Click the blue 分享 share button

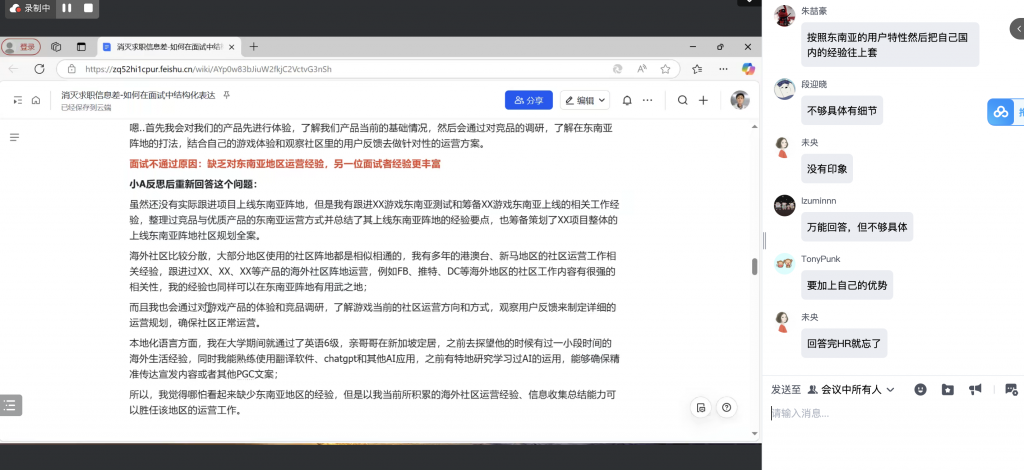pos(529,100)
